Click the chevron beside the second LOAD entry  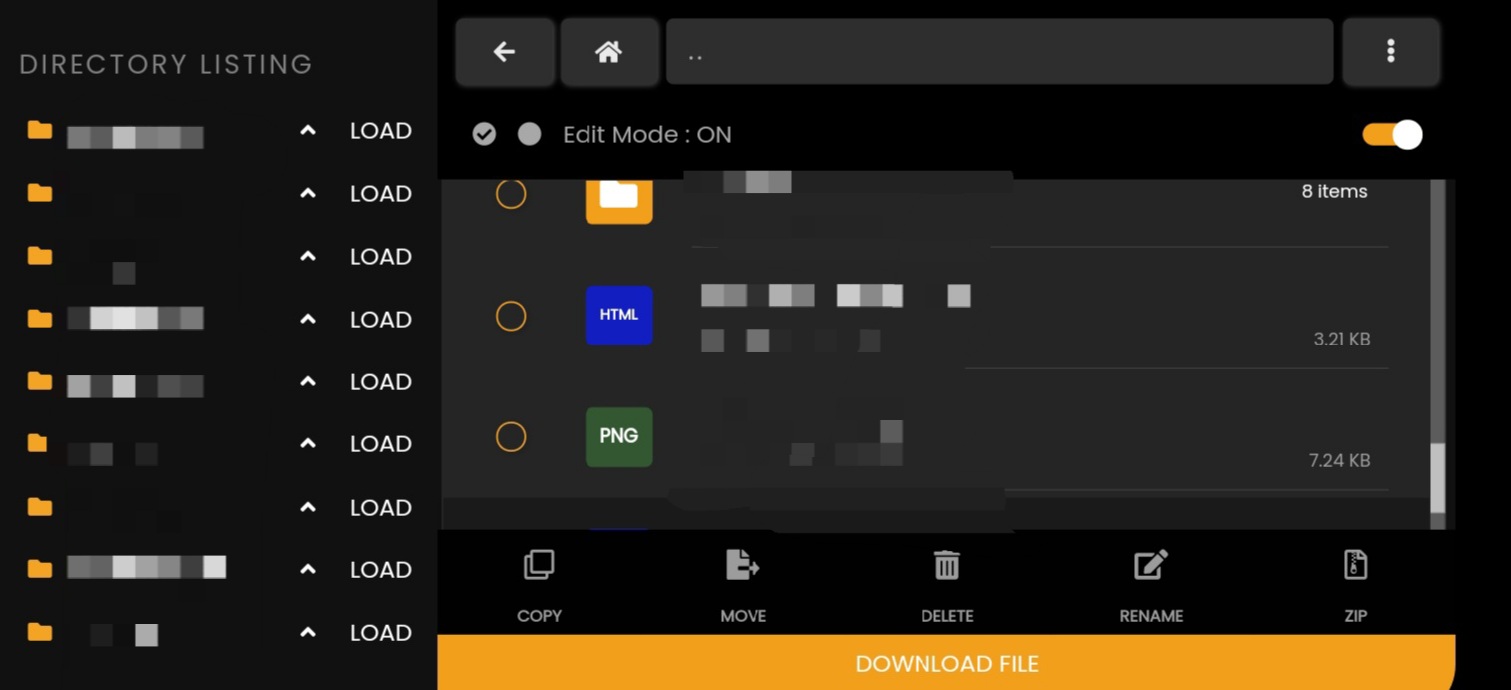pos(307,192)
